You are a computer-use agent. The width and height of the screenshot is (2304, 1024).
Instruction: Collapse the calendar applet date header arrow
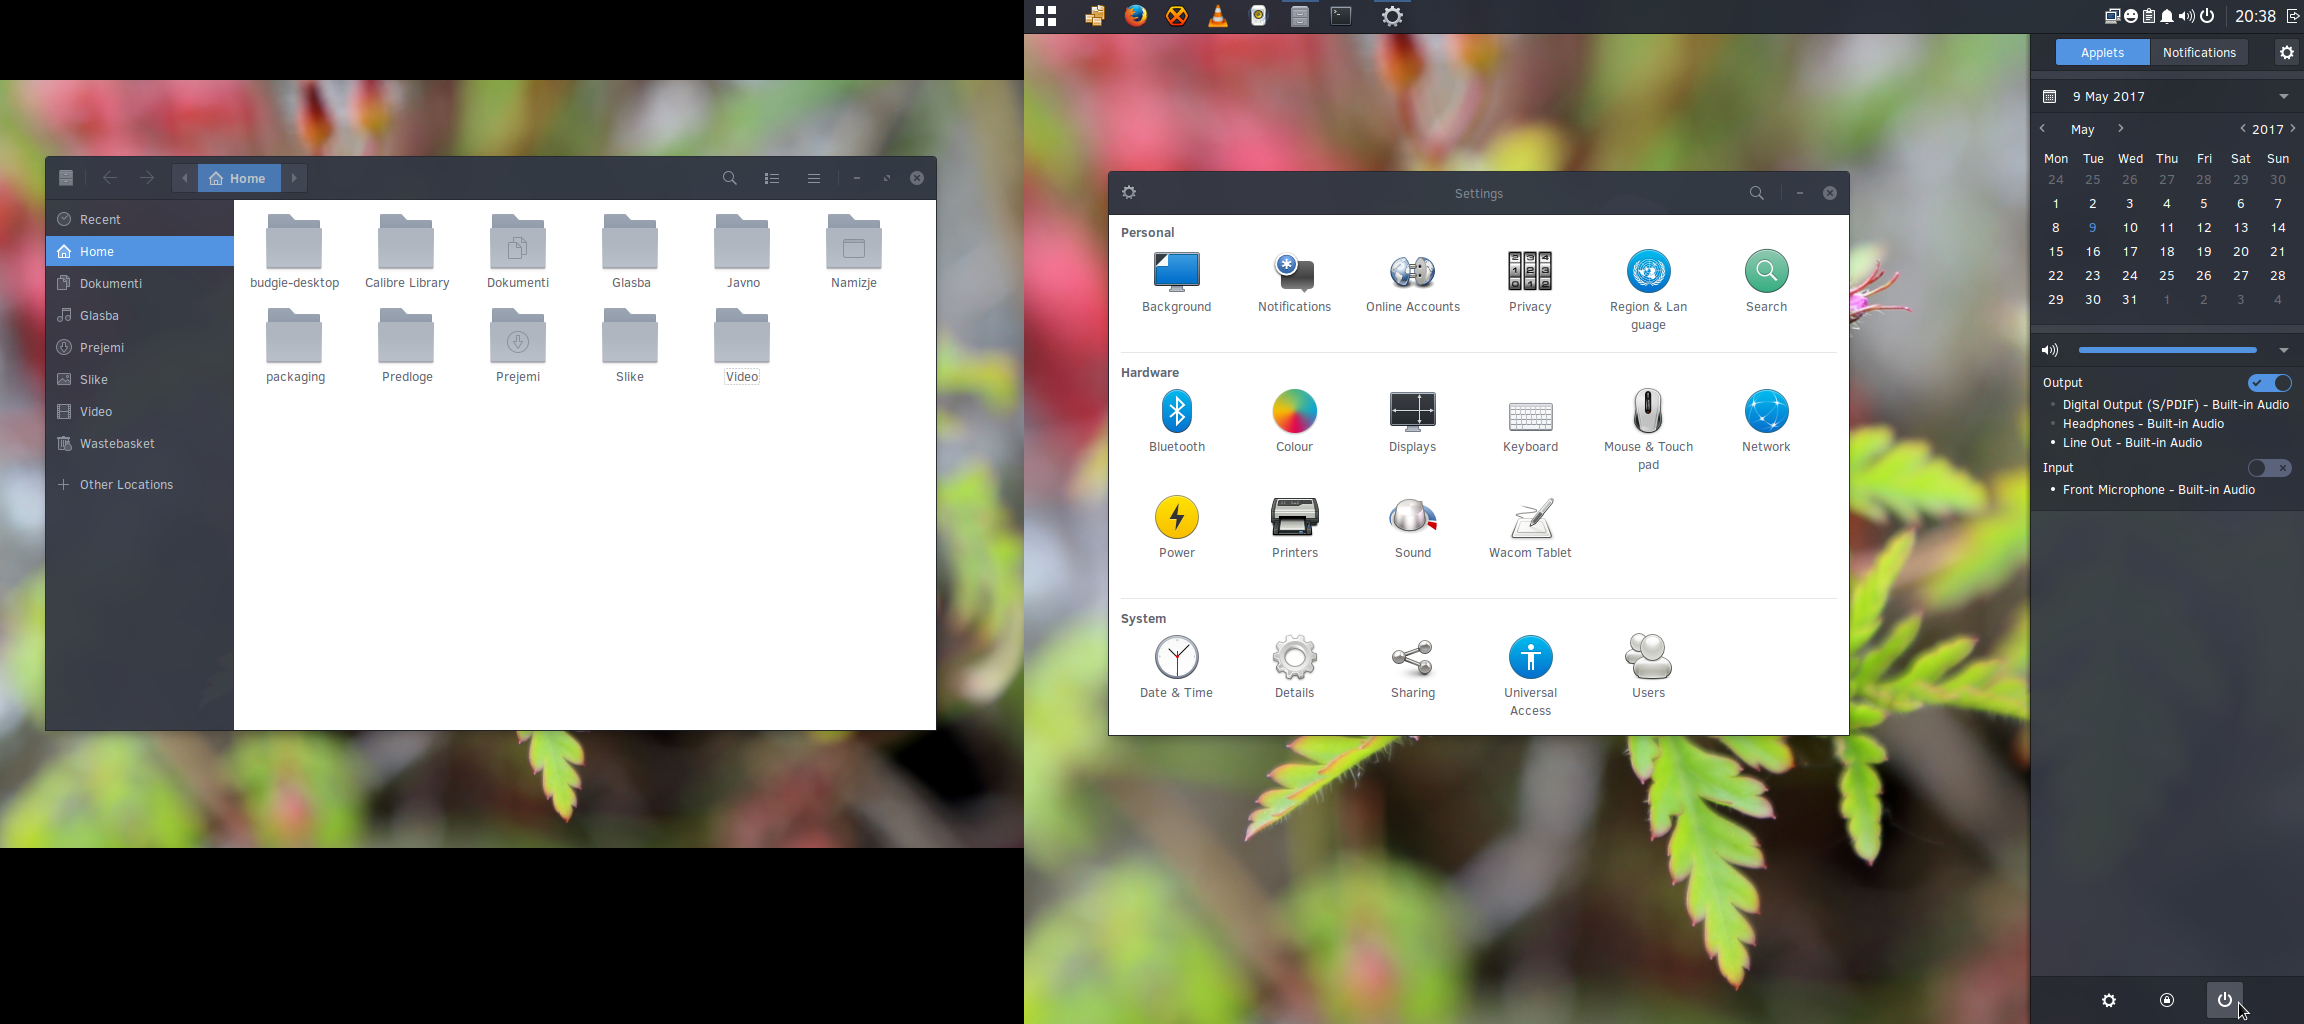2284,97
